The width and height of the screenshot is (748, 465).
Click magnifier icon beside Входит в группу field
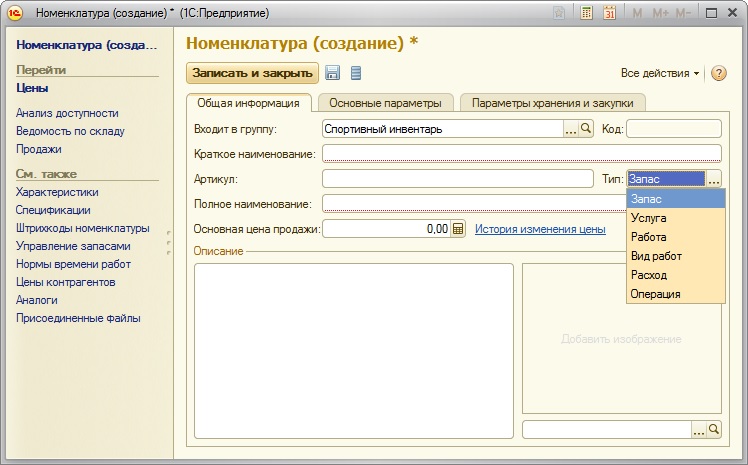pos(587,128)
